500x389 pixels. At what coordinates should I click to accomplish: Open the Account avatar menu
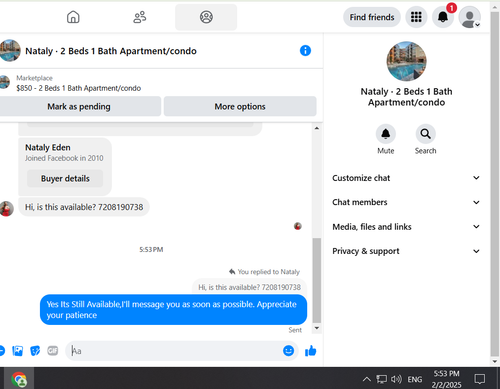pos(470,17)
